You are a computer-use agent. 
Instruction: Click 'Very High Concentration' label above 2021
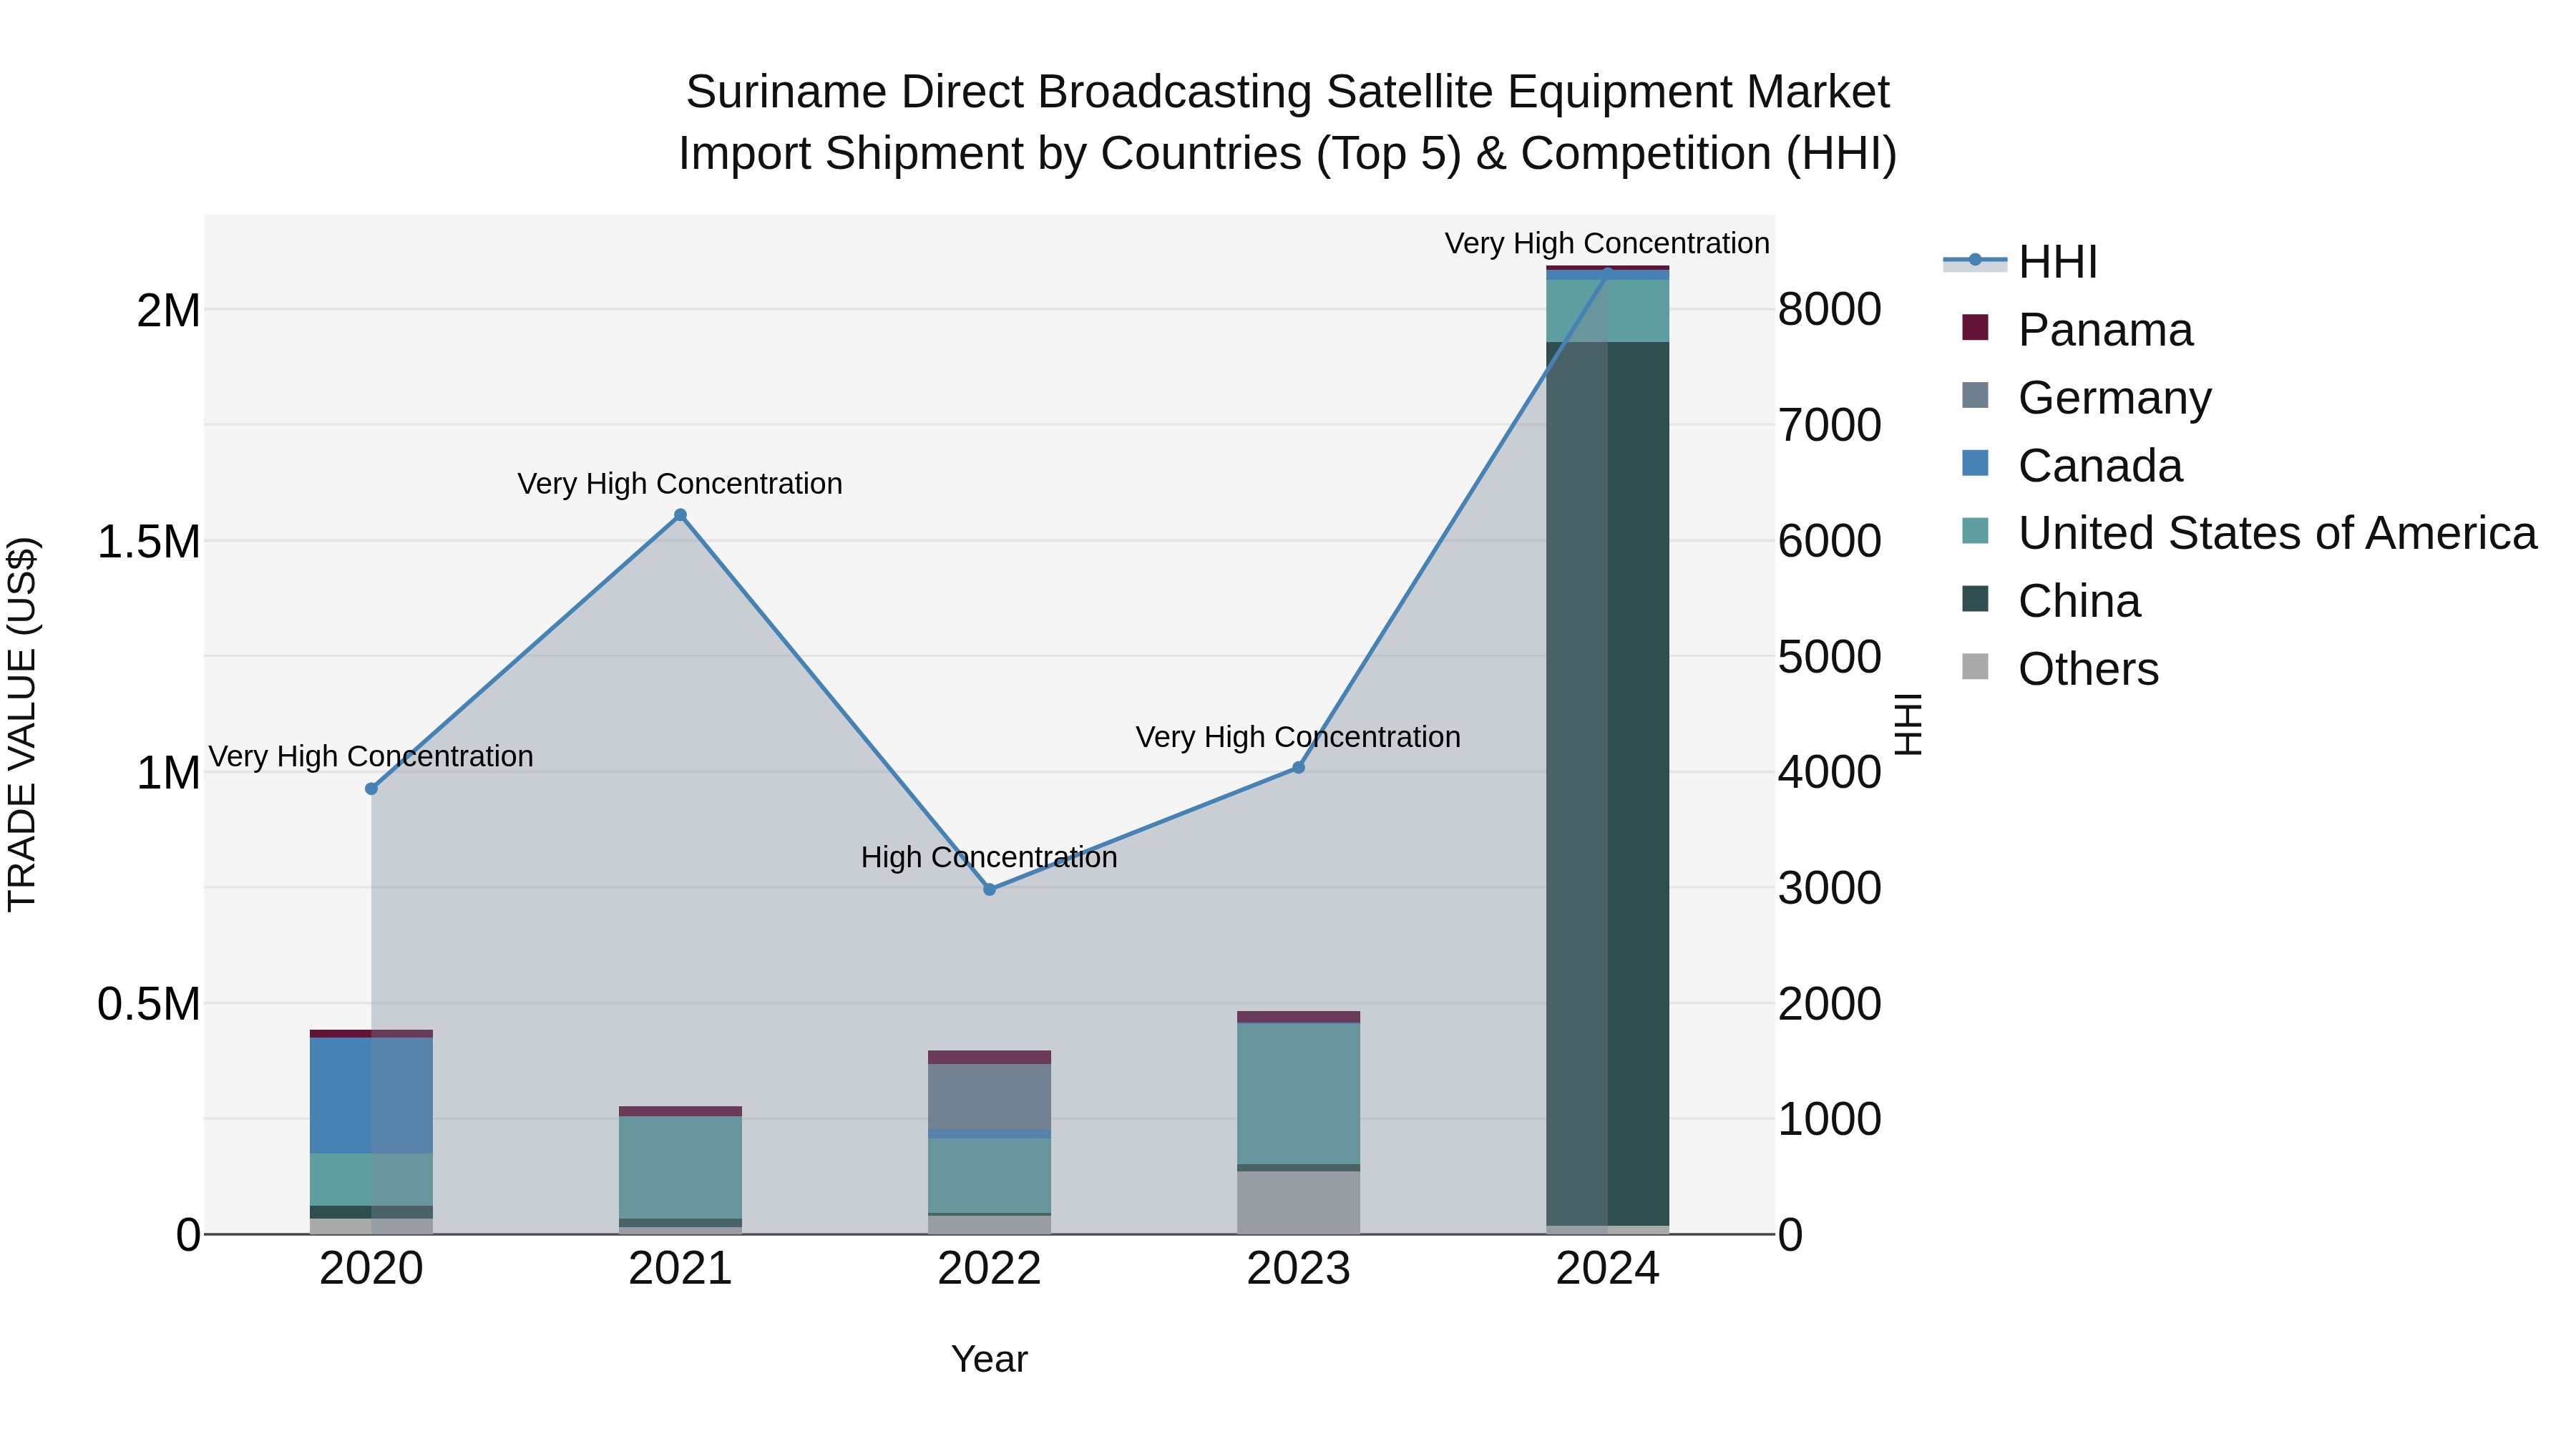tap(680, 483)
